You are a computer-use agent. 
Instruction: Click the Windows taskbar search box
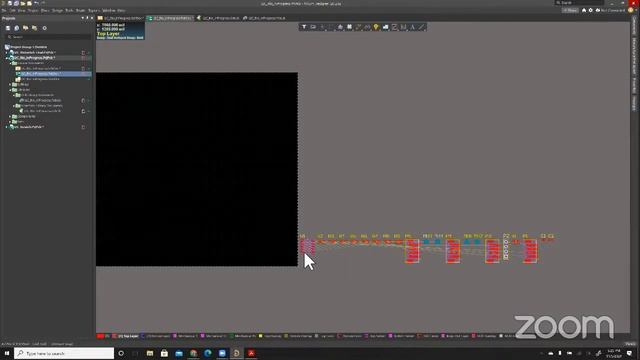tap(64, 353)
